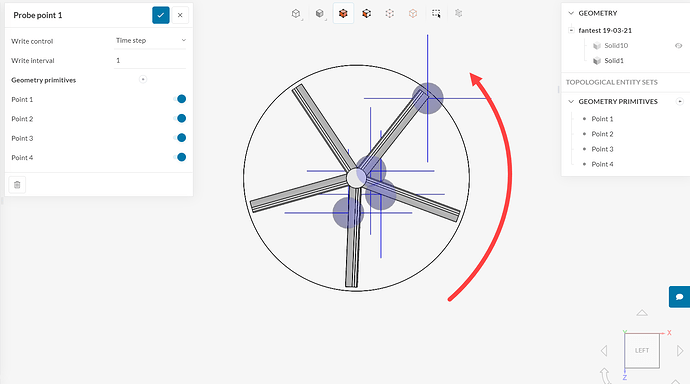Choose the orange wireframe cube view icon

tap(413, 14)
